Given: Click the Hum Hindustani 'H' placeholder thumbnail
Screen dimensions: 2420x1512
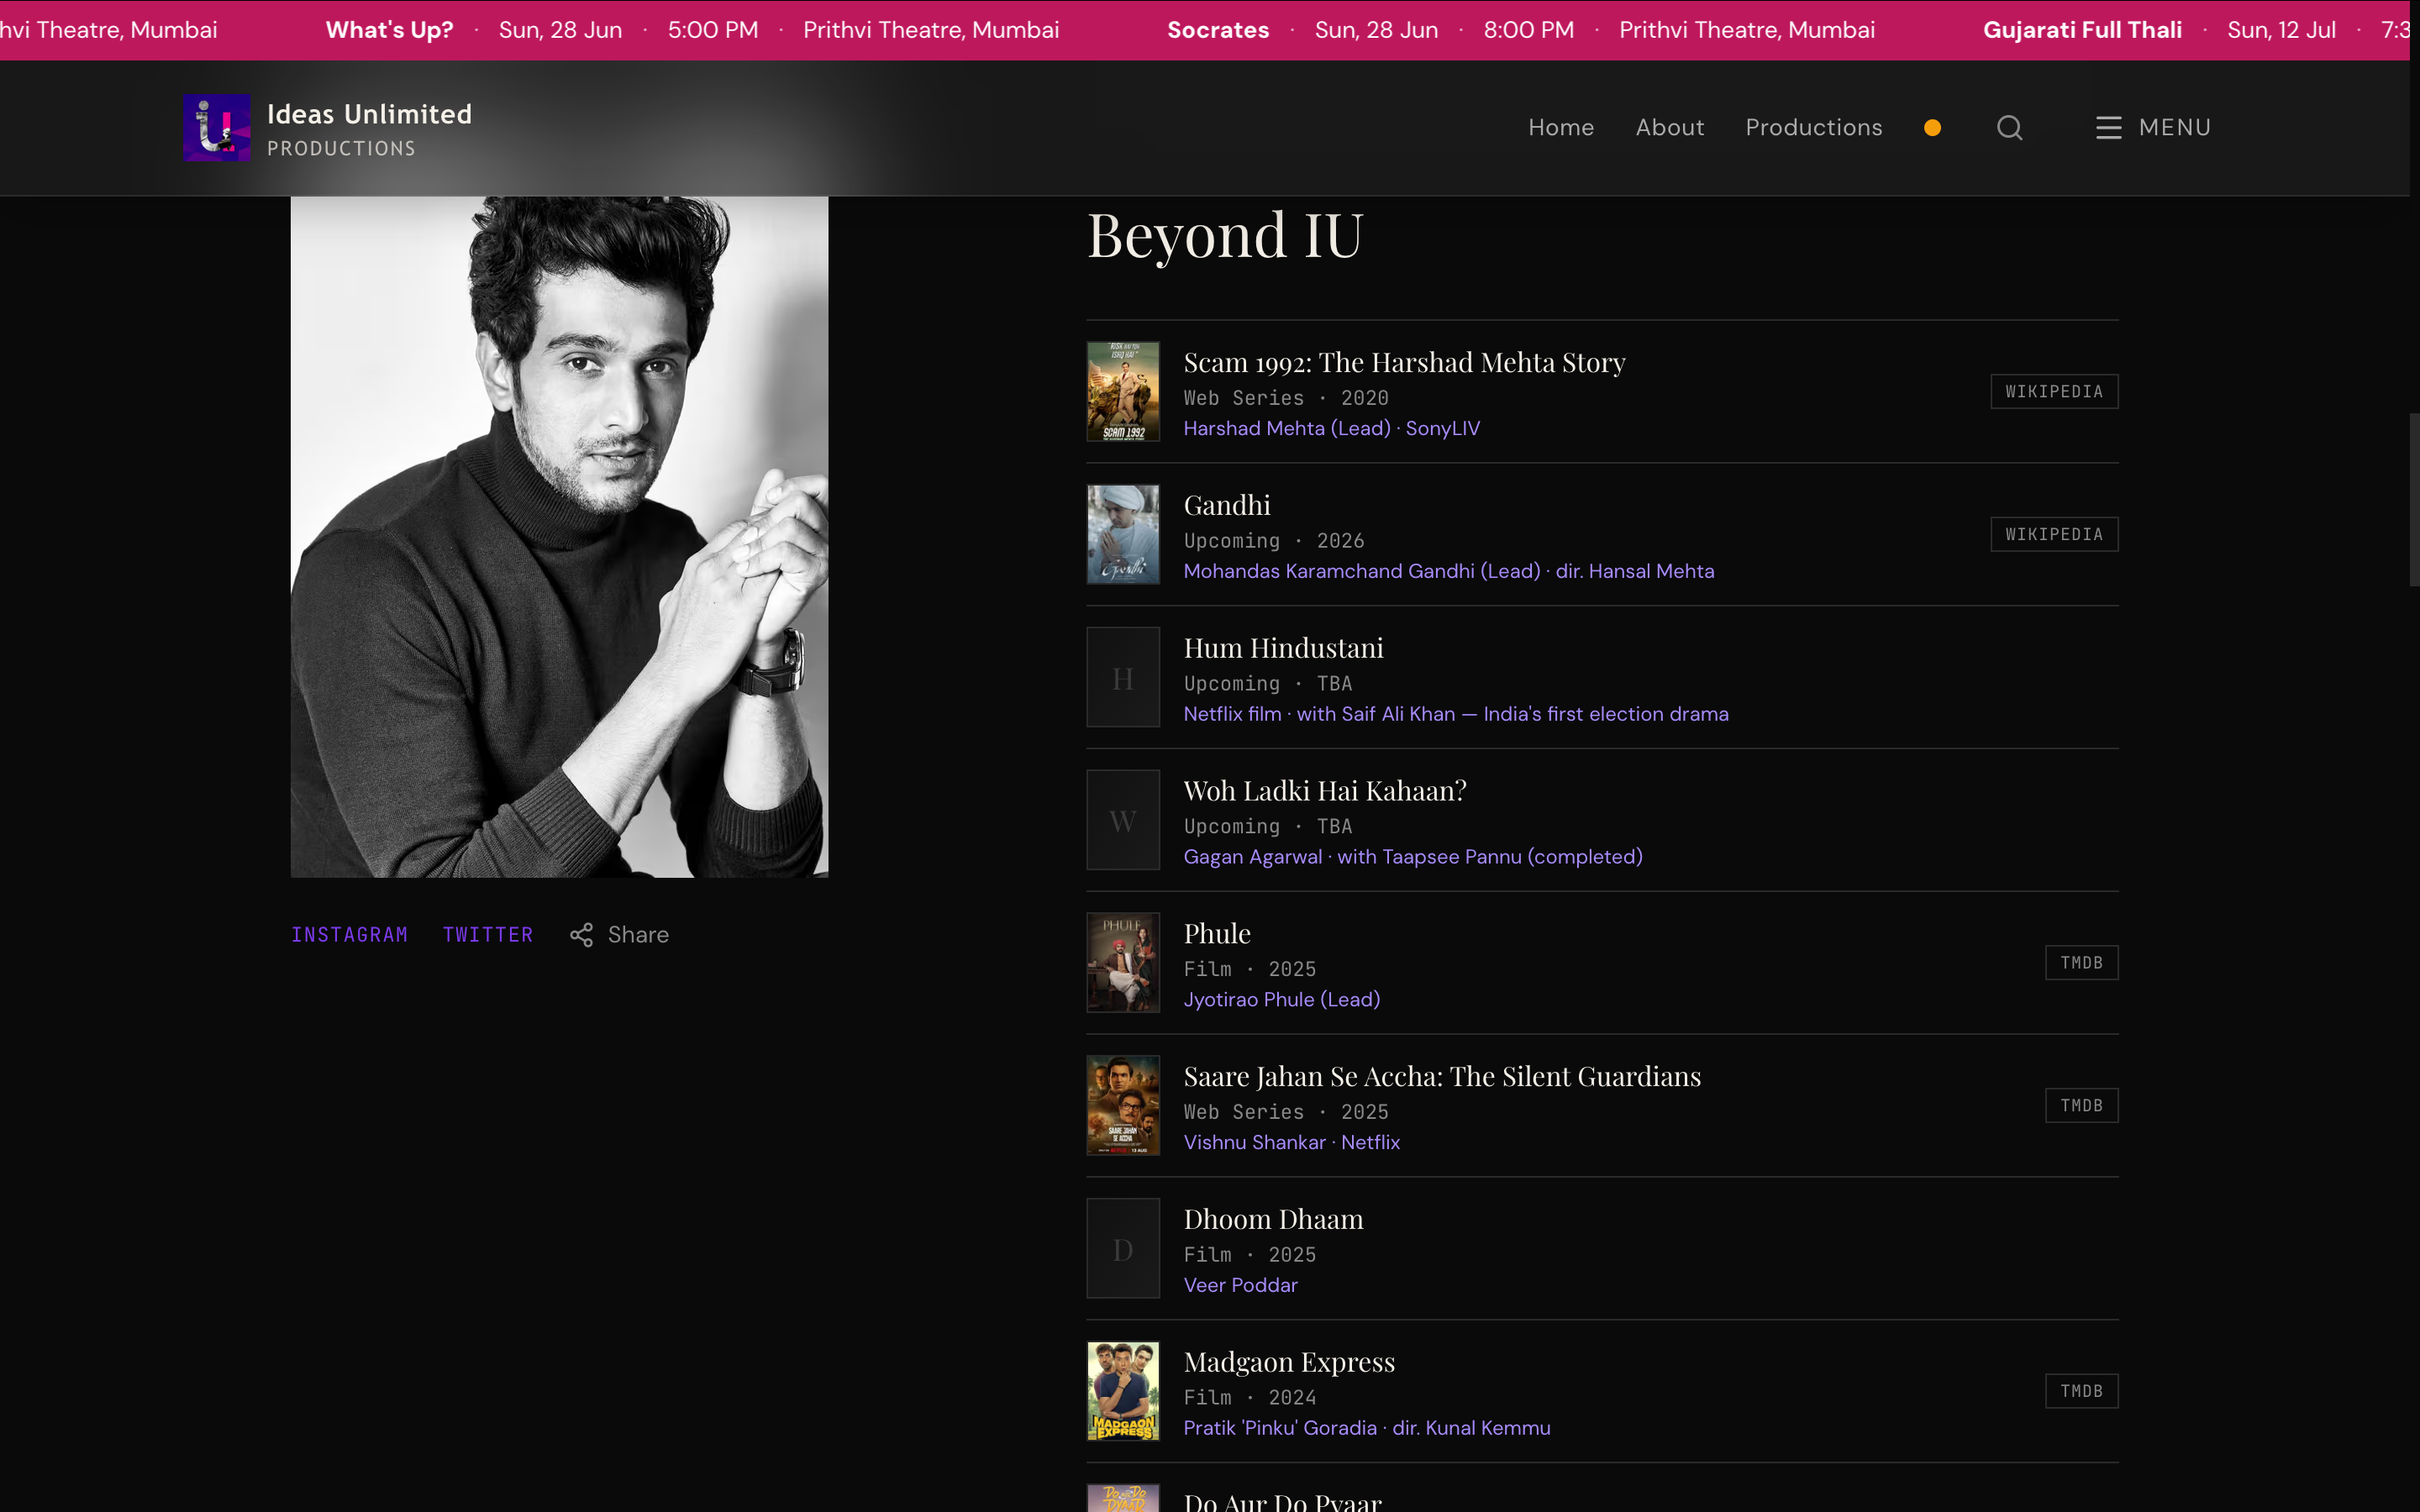Looking at the screenshot, I should click(1123, 677).
